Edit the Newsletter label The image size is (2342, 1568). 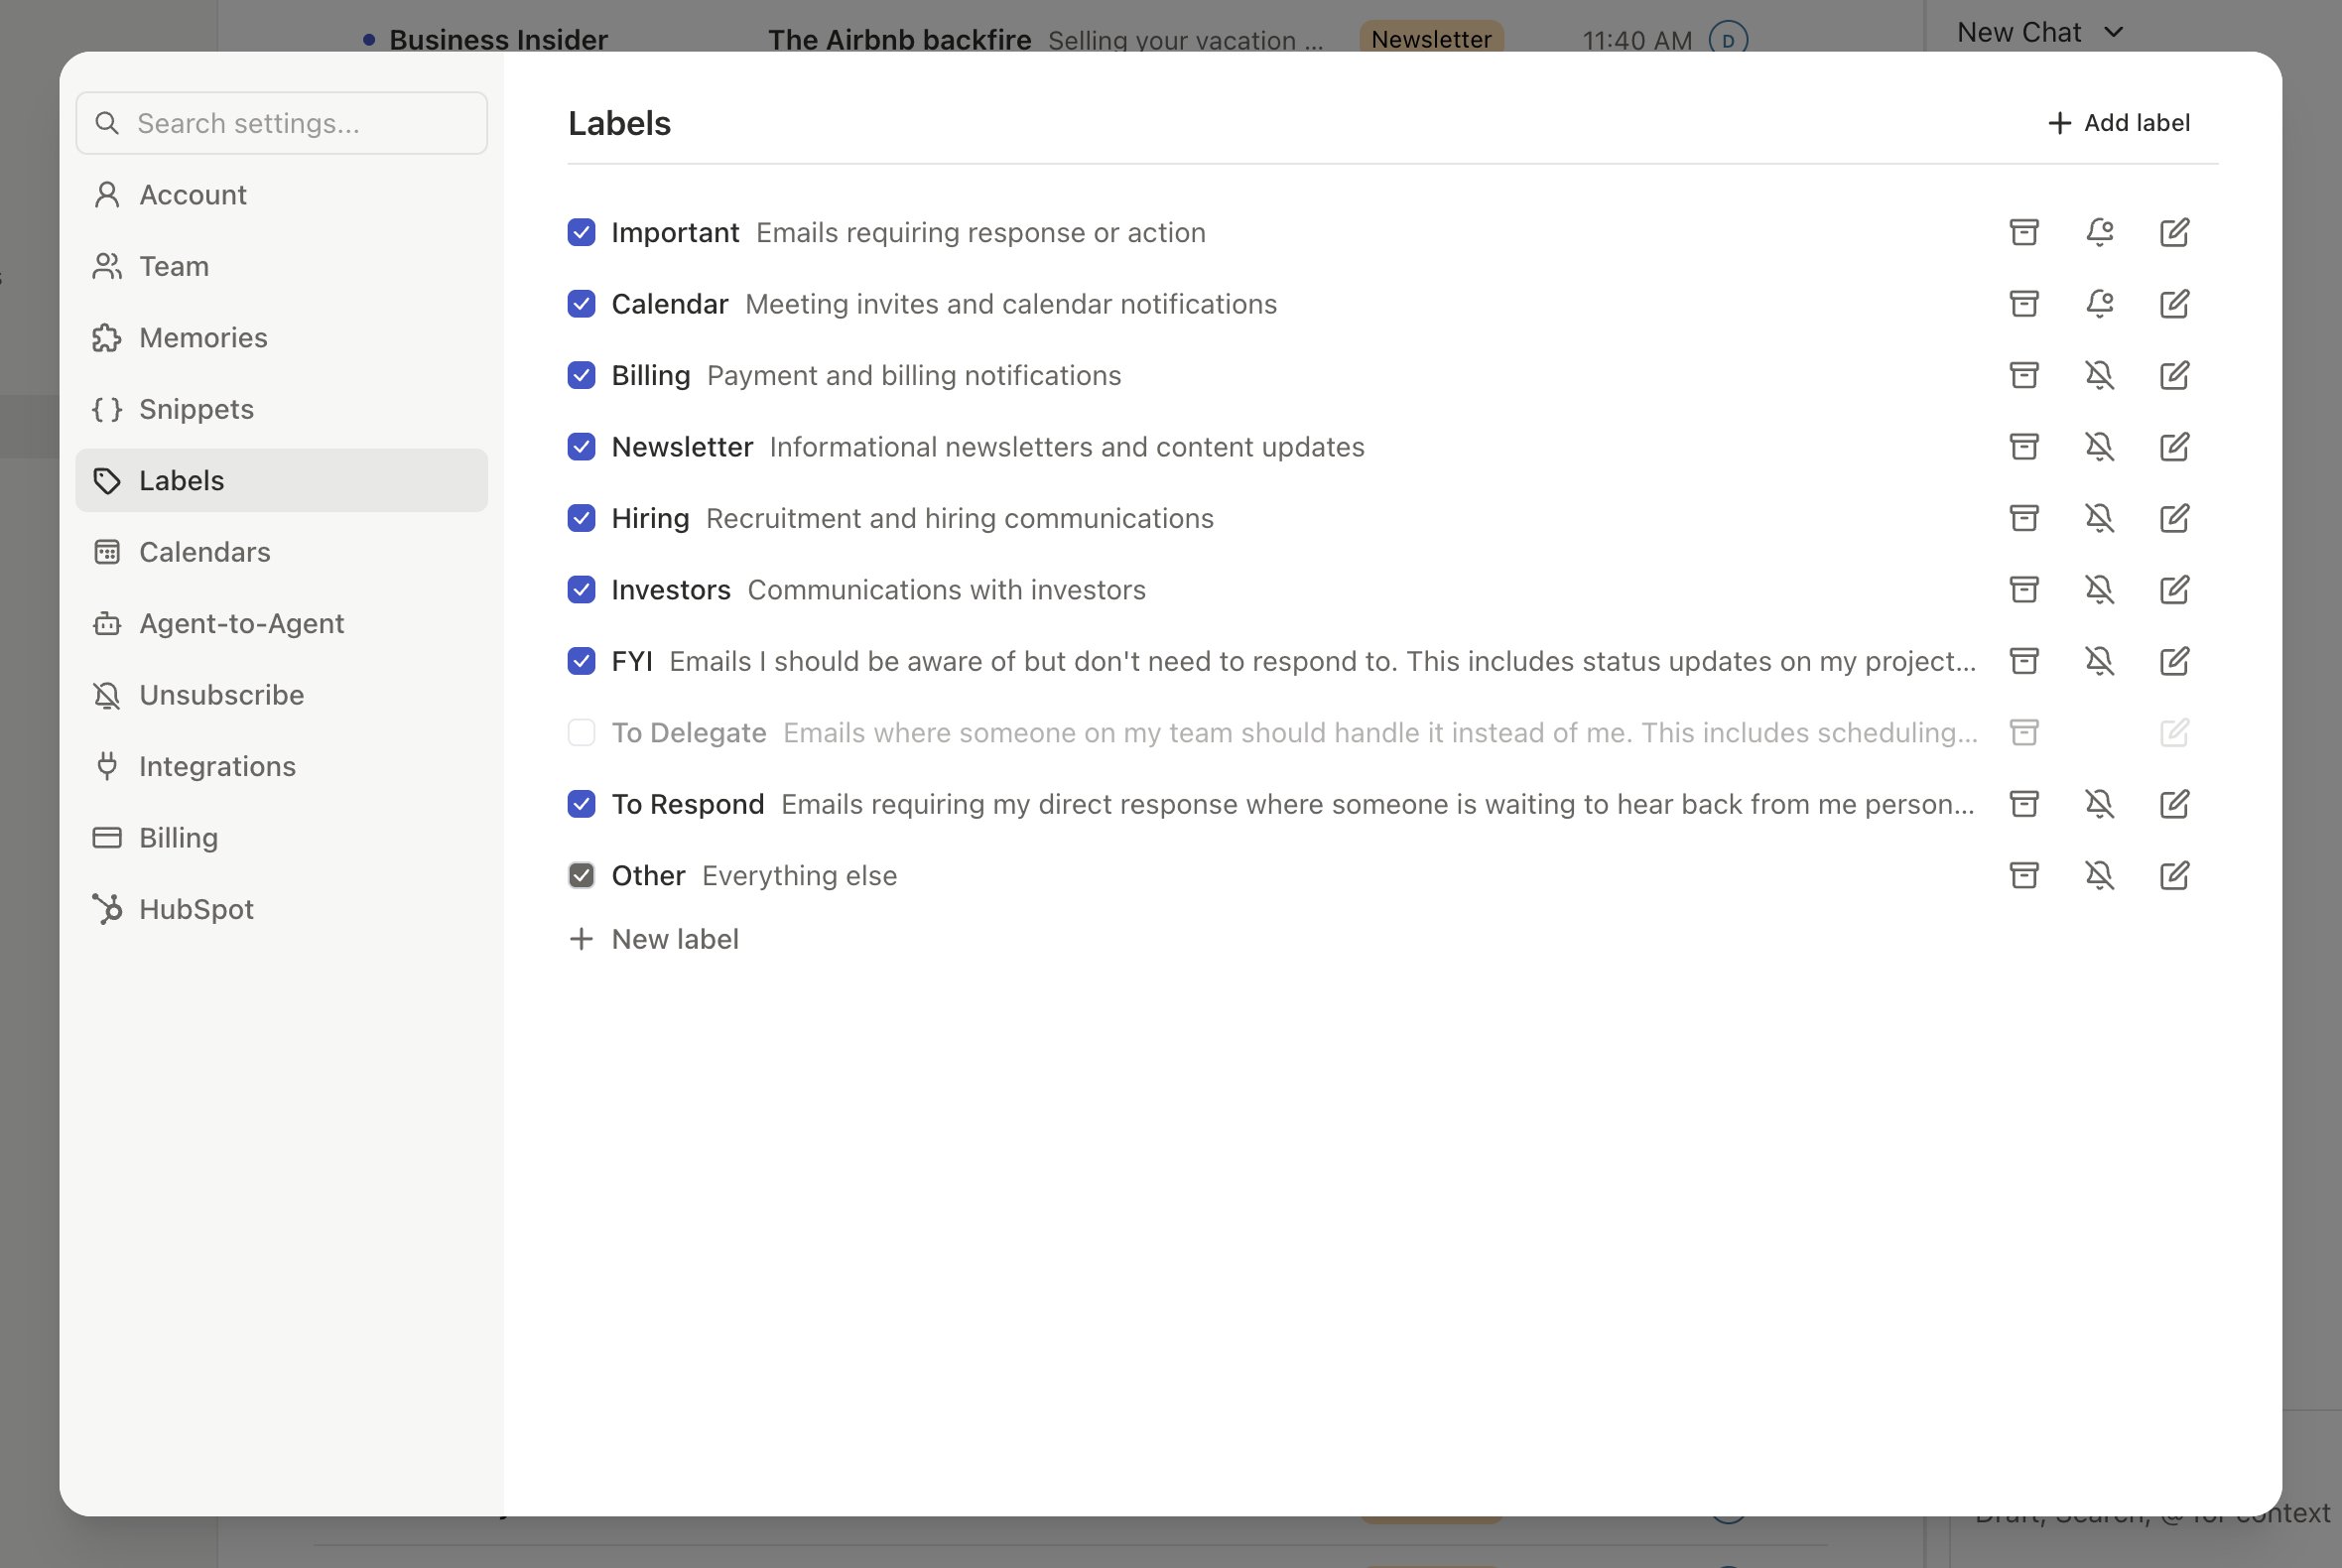pos(2174,446)
